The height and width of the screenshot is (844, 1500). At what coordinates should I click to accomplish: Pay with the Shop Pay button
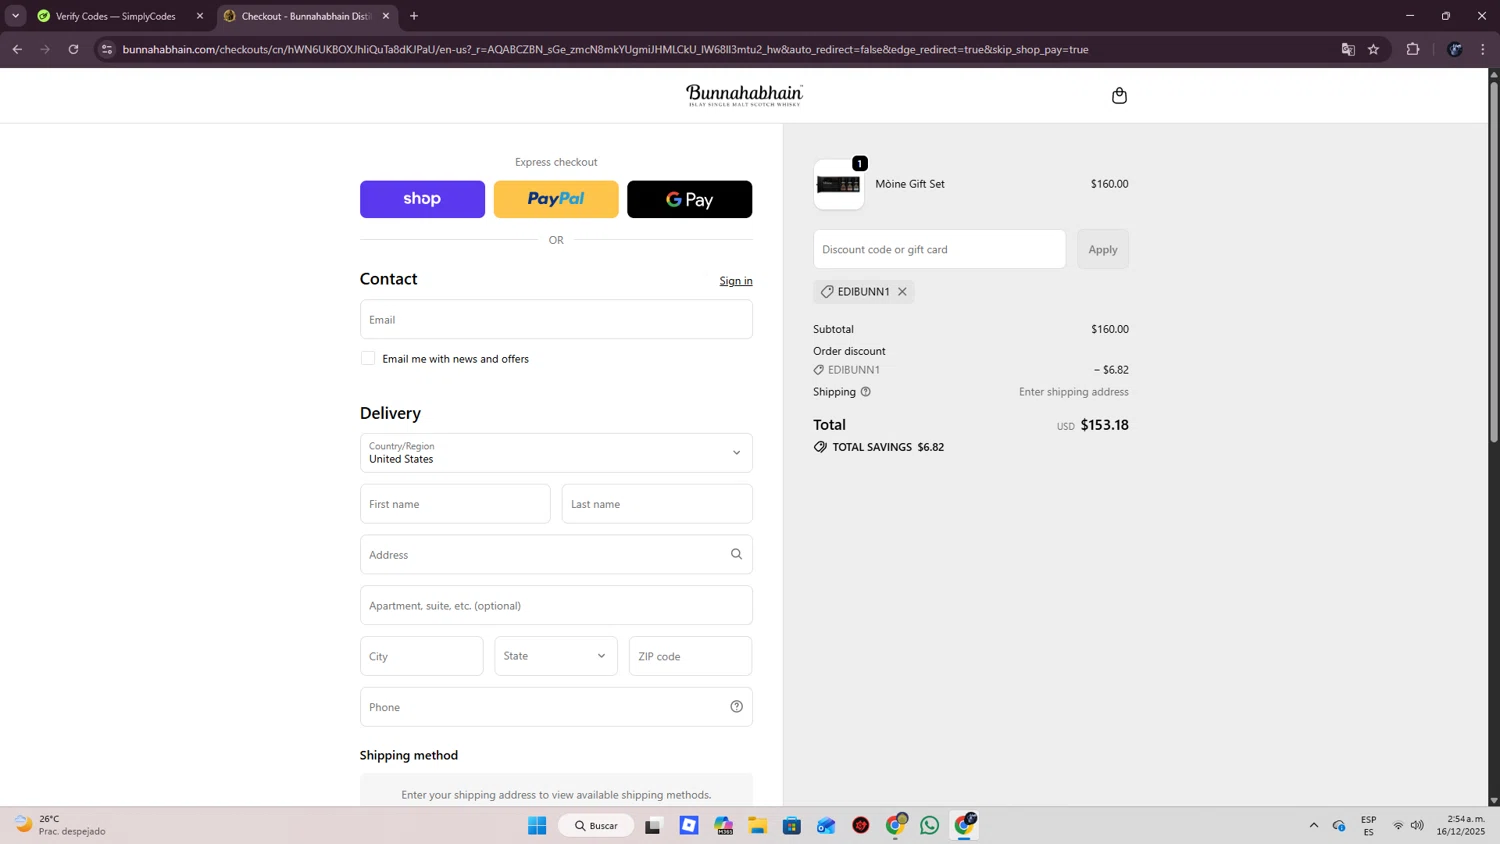422,199
